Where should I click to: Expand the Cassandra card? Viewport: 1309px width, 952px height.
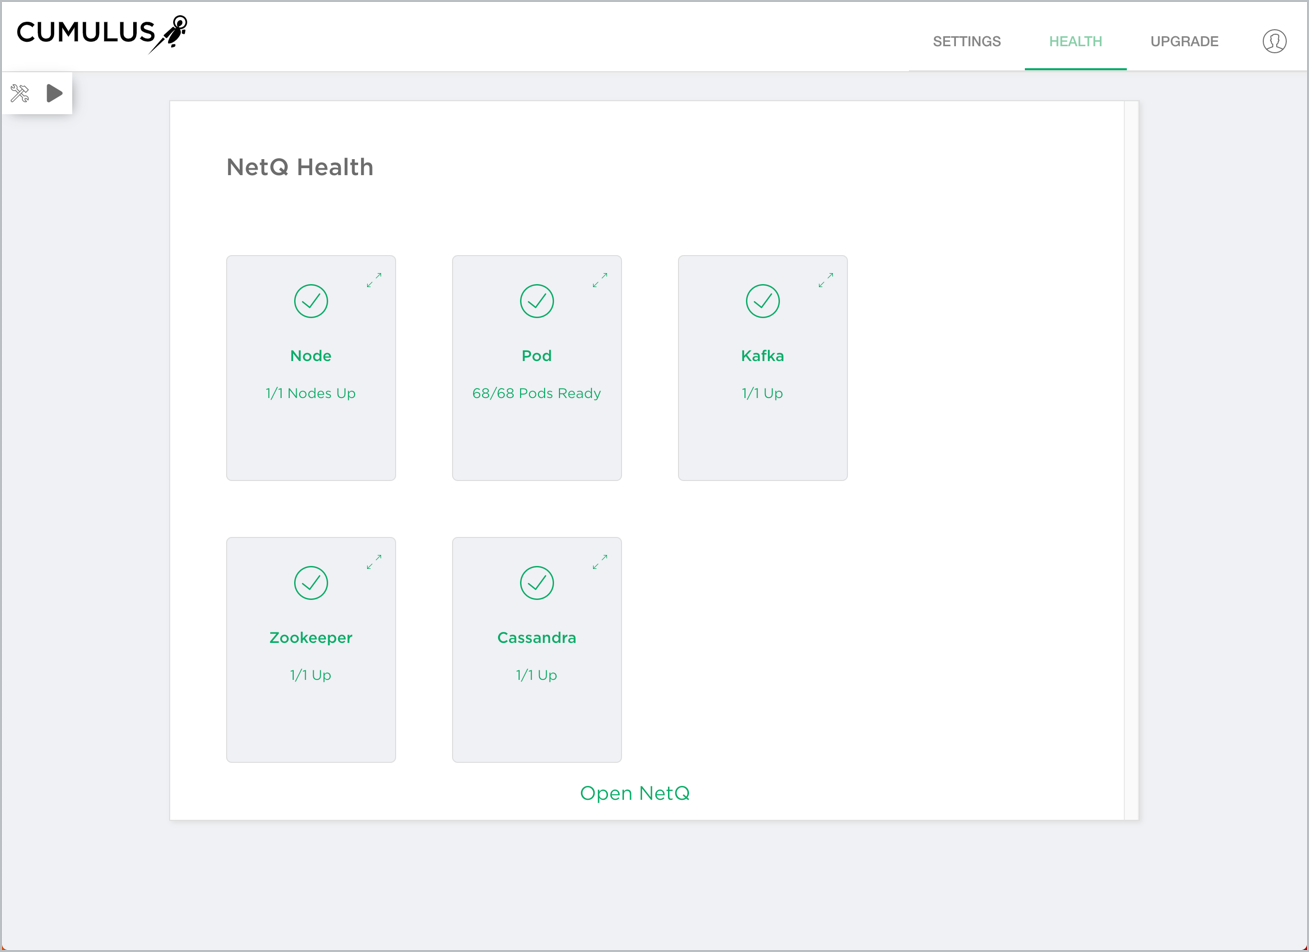601,563
